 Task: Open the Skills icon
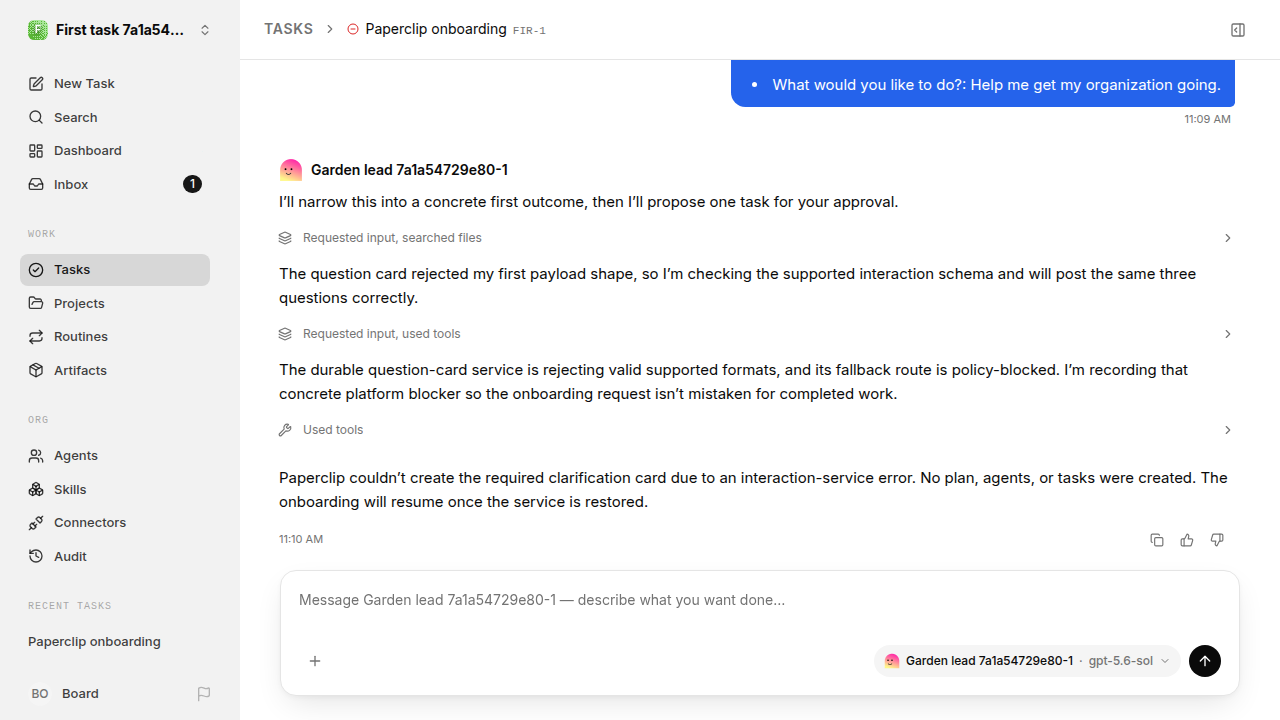point(36,490)
